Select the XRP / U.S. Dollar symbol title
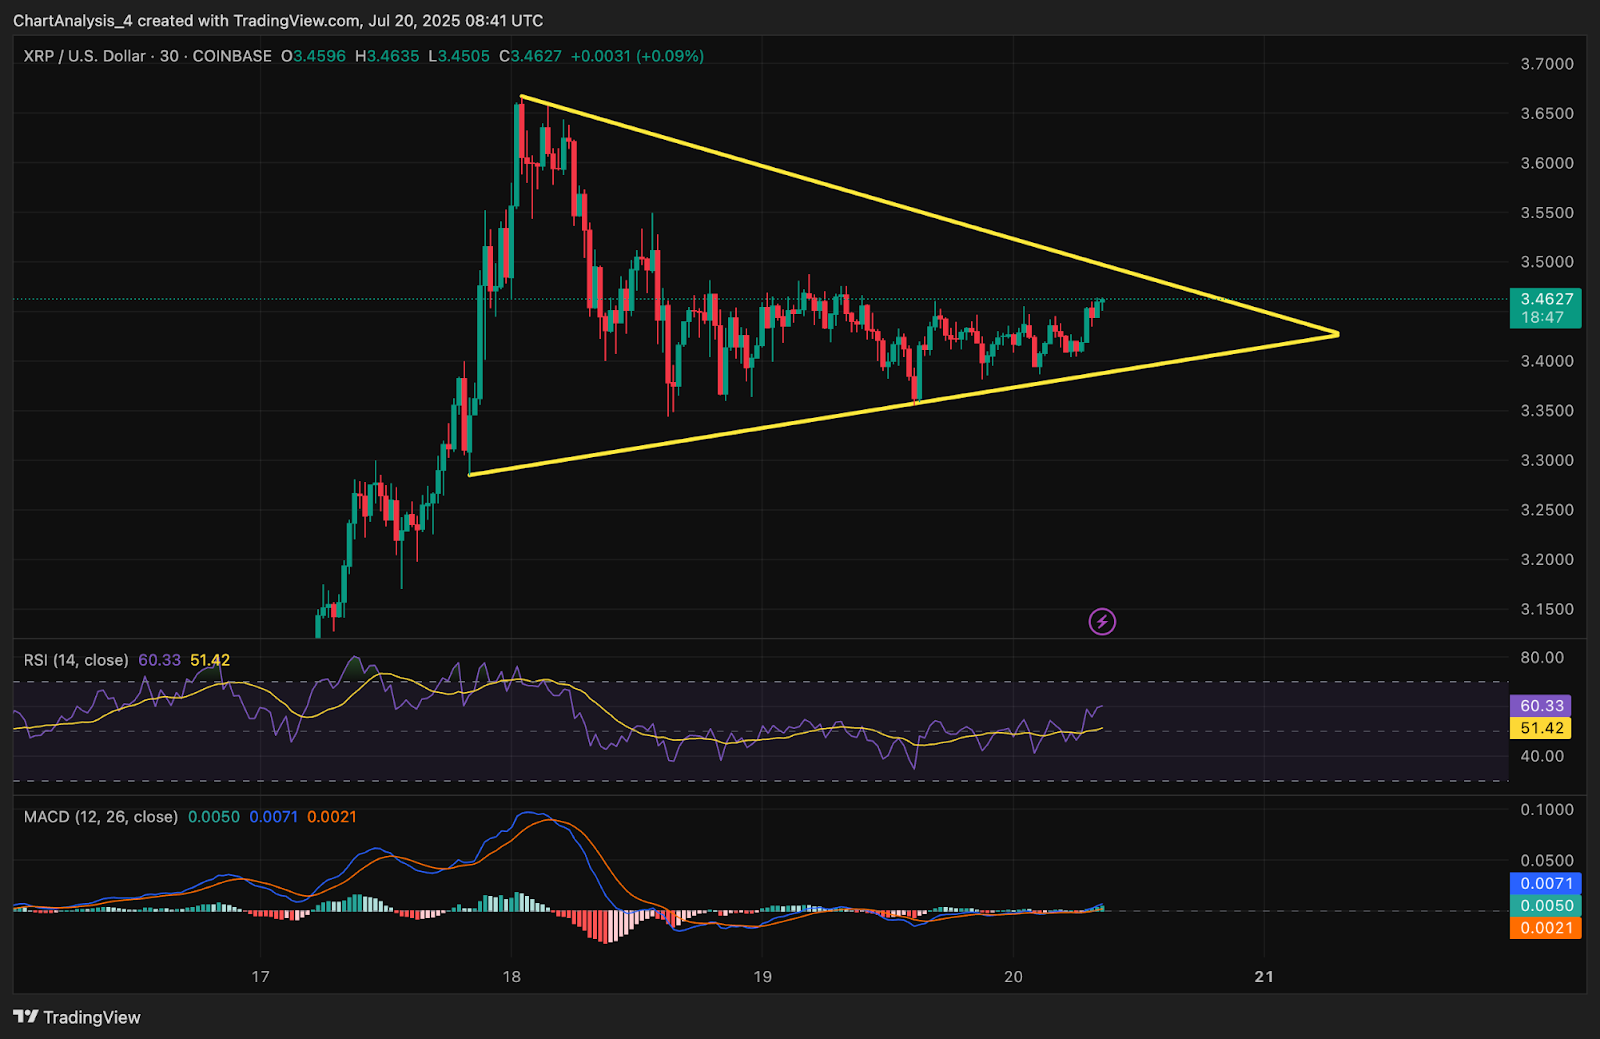This screenshot has width=1600, height=1039. [85, 56]
